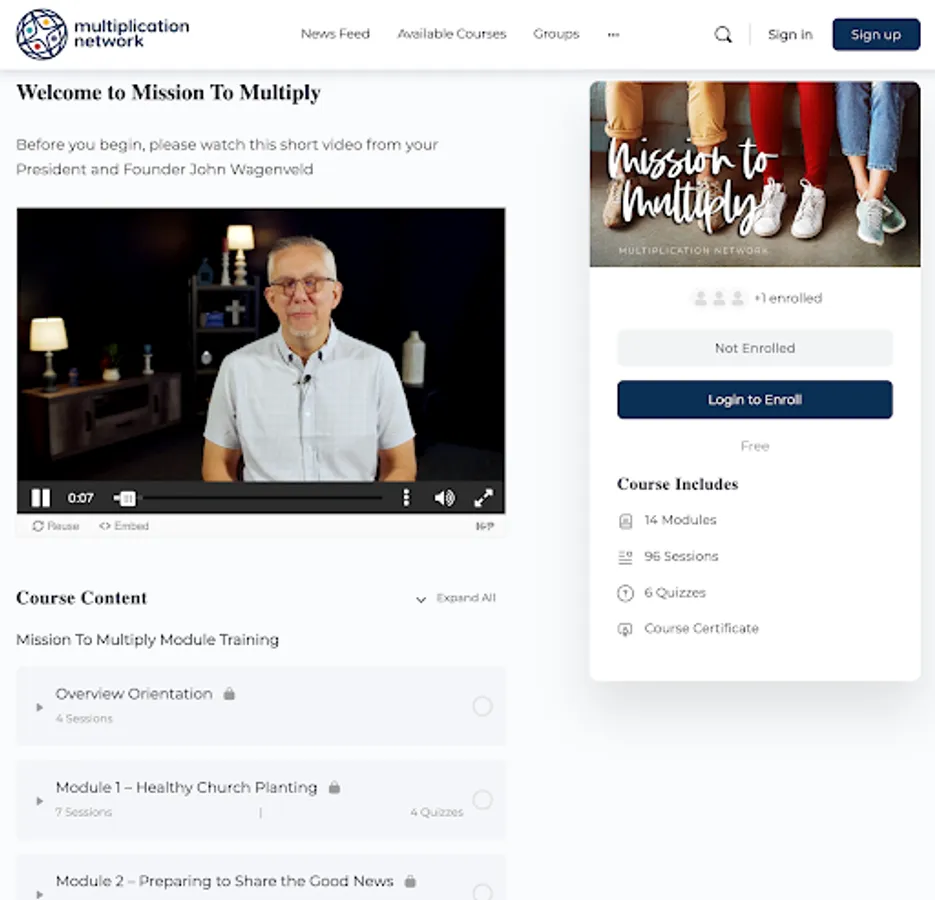Open Overview Orientation title link
Image resolution: width=935 pixels, height=900 pixels.
point(134,694)
